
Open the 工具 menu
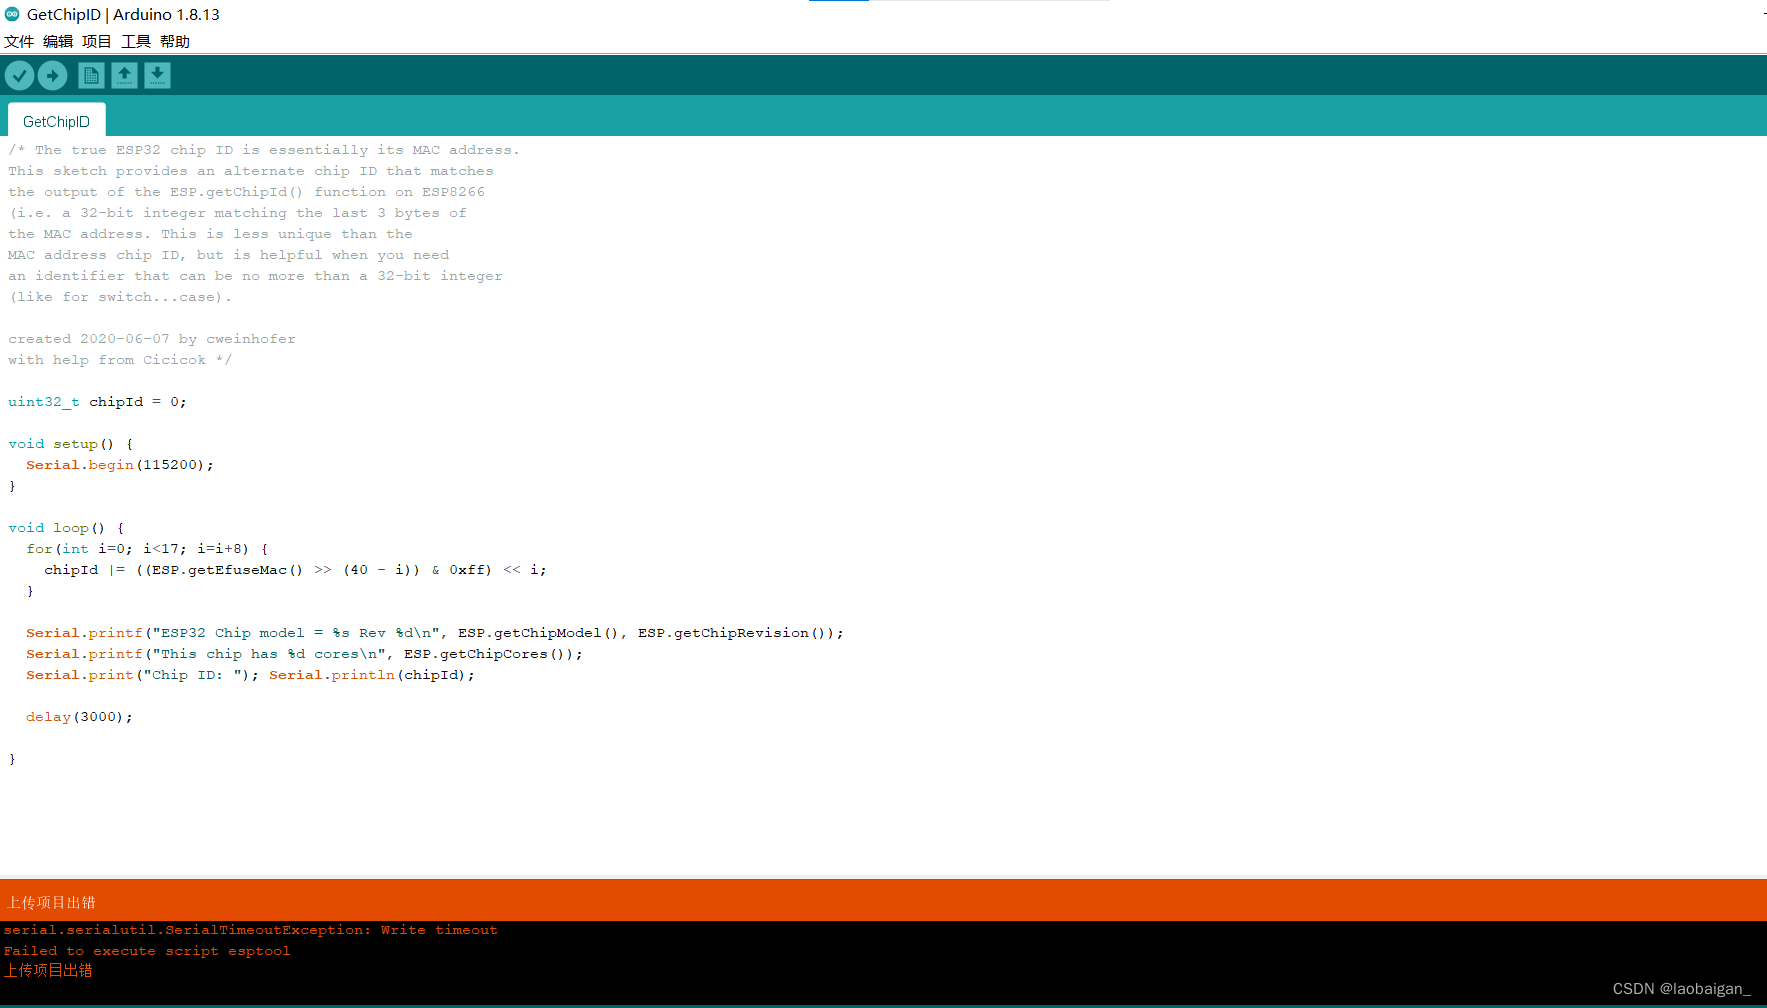click(135, 41)
